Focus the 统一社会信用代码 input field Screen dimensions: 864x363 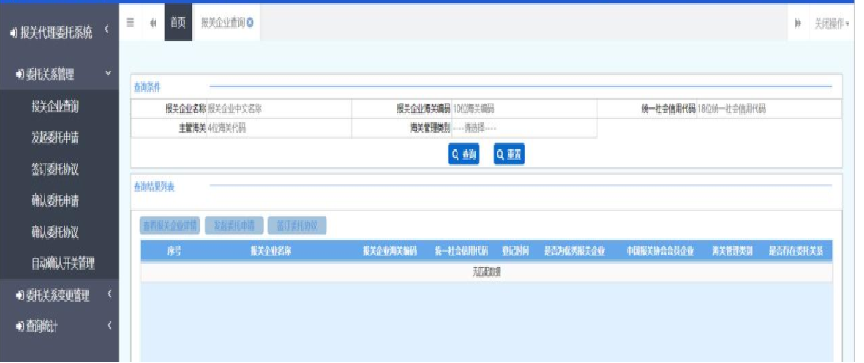769,109
